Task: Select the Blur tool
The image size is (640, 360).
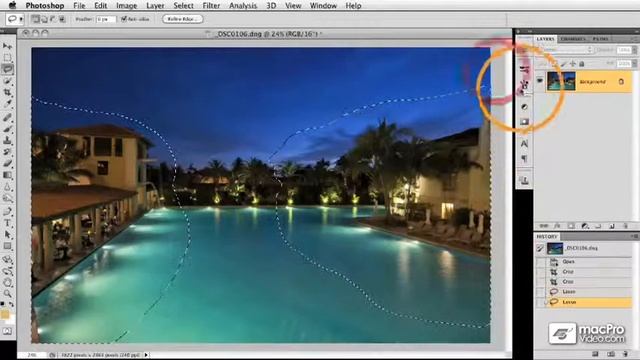Action: (x=7, y=187)
